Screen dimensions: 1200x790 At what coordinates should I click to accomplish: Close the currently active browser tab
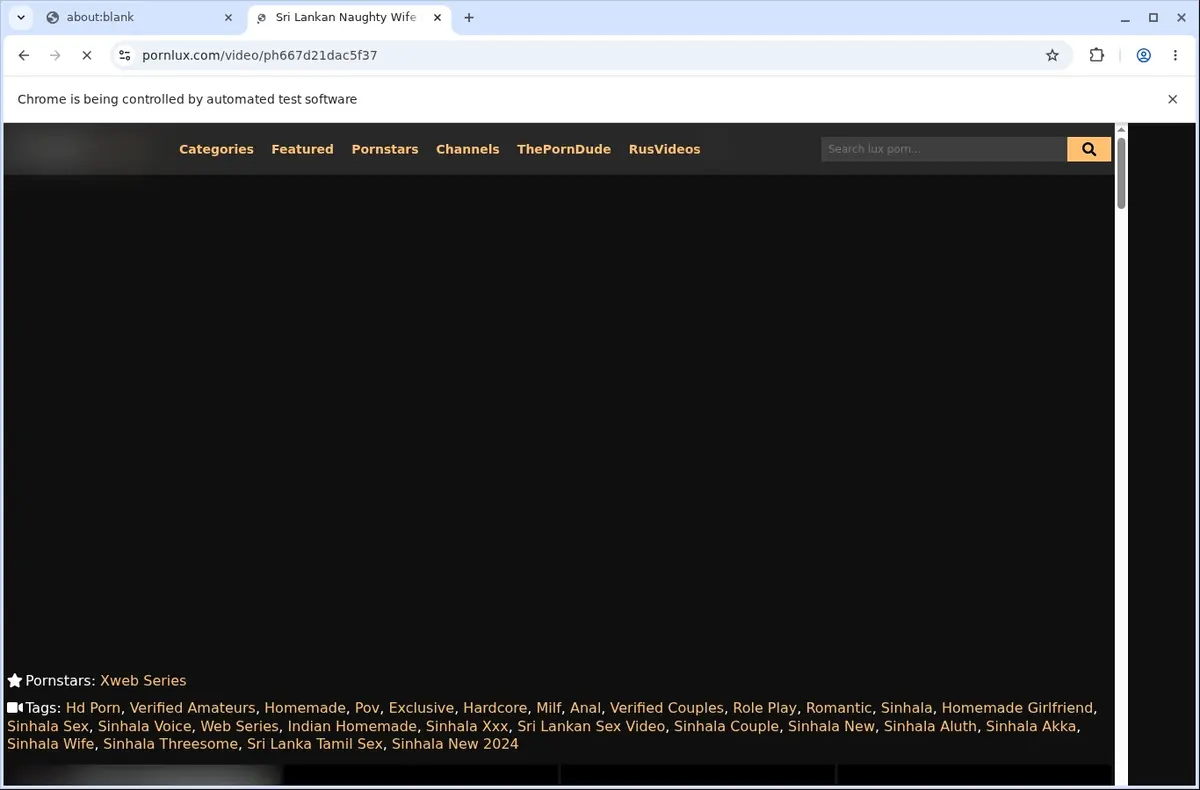(437, 17)
